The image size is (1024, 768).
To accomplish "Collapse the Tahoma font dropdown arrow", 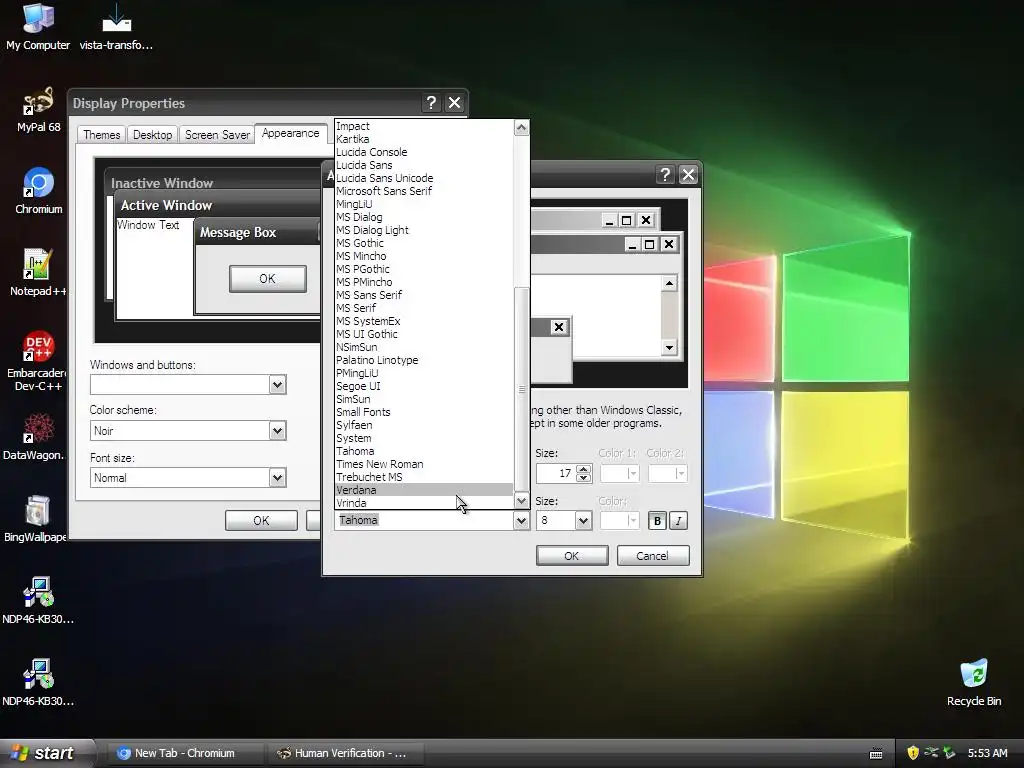I will pyautogui.click(x=521, y=520).
